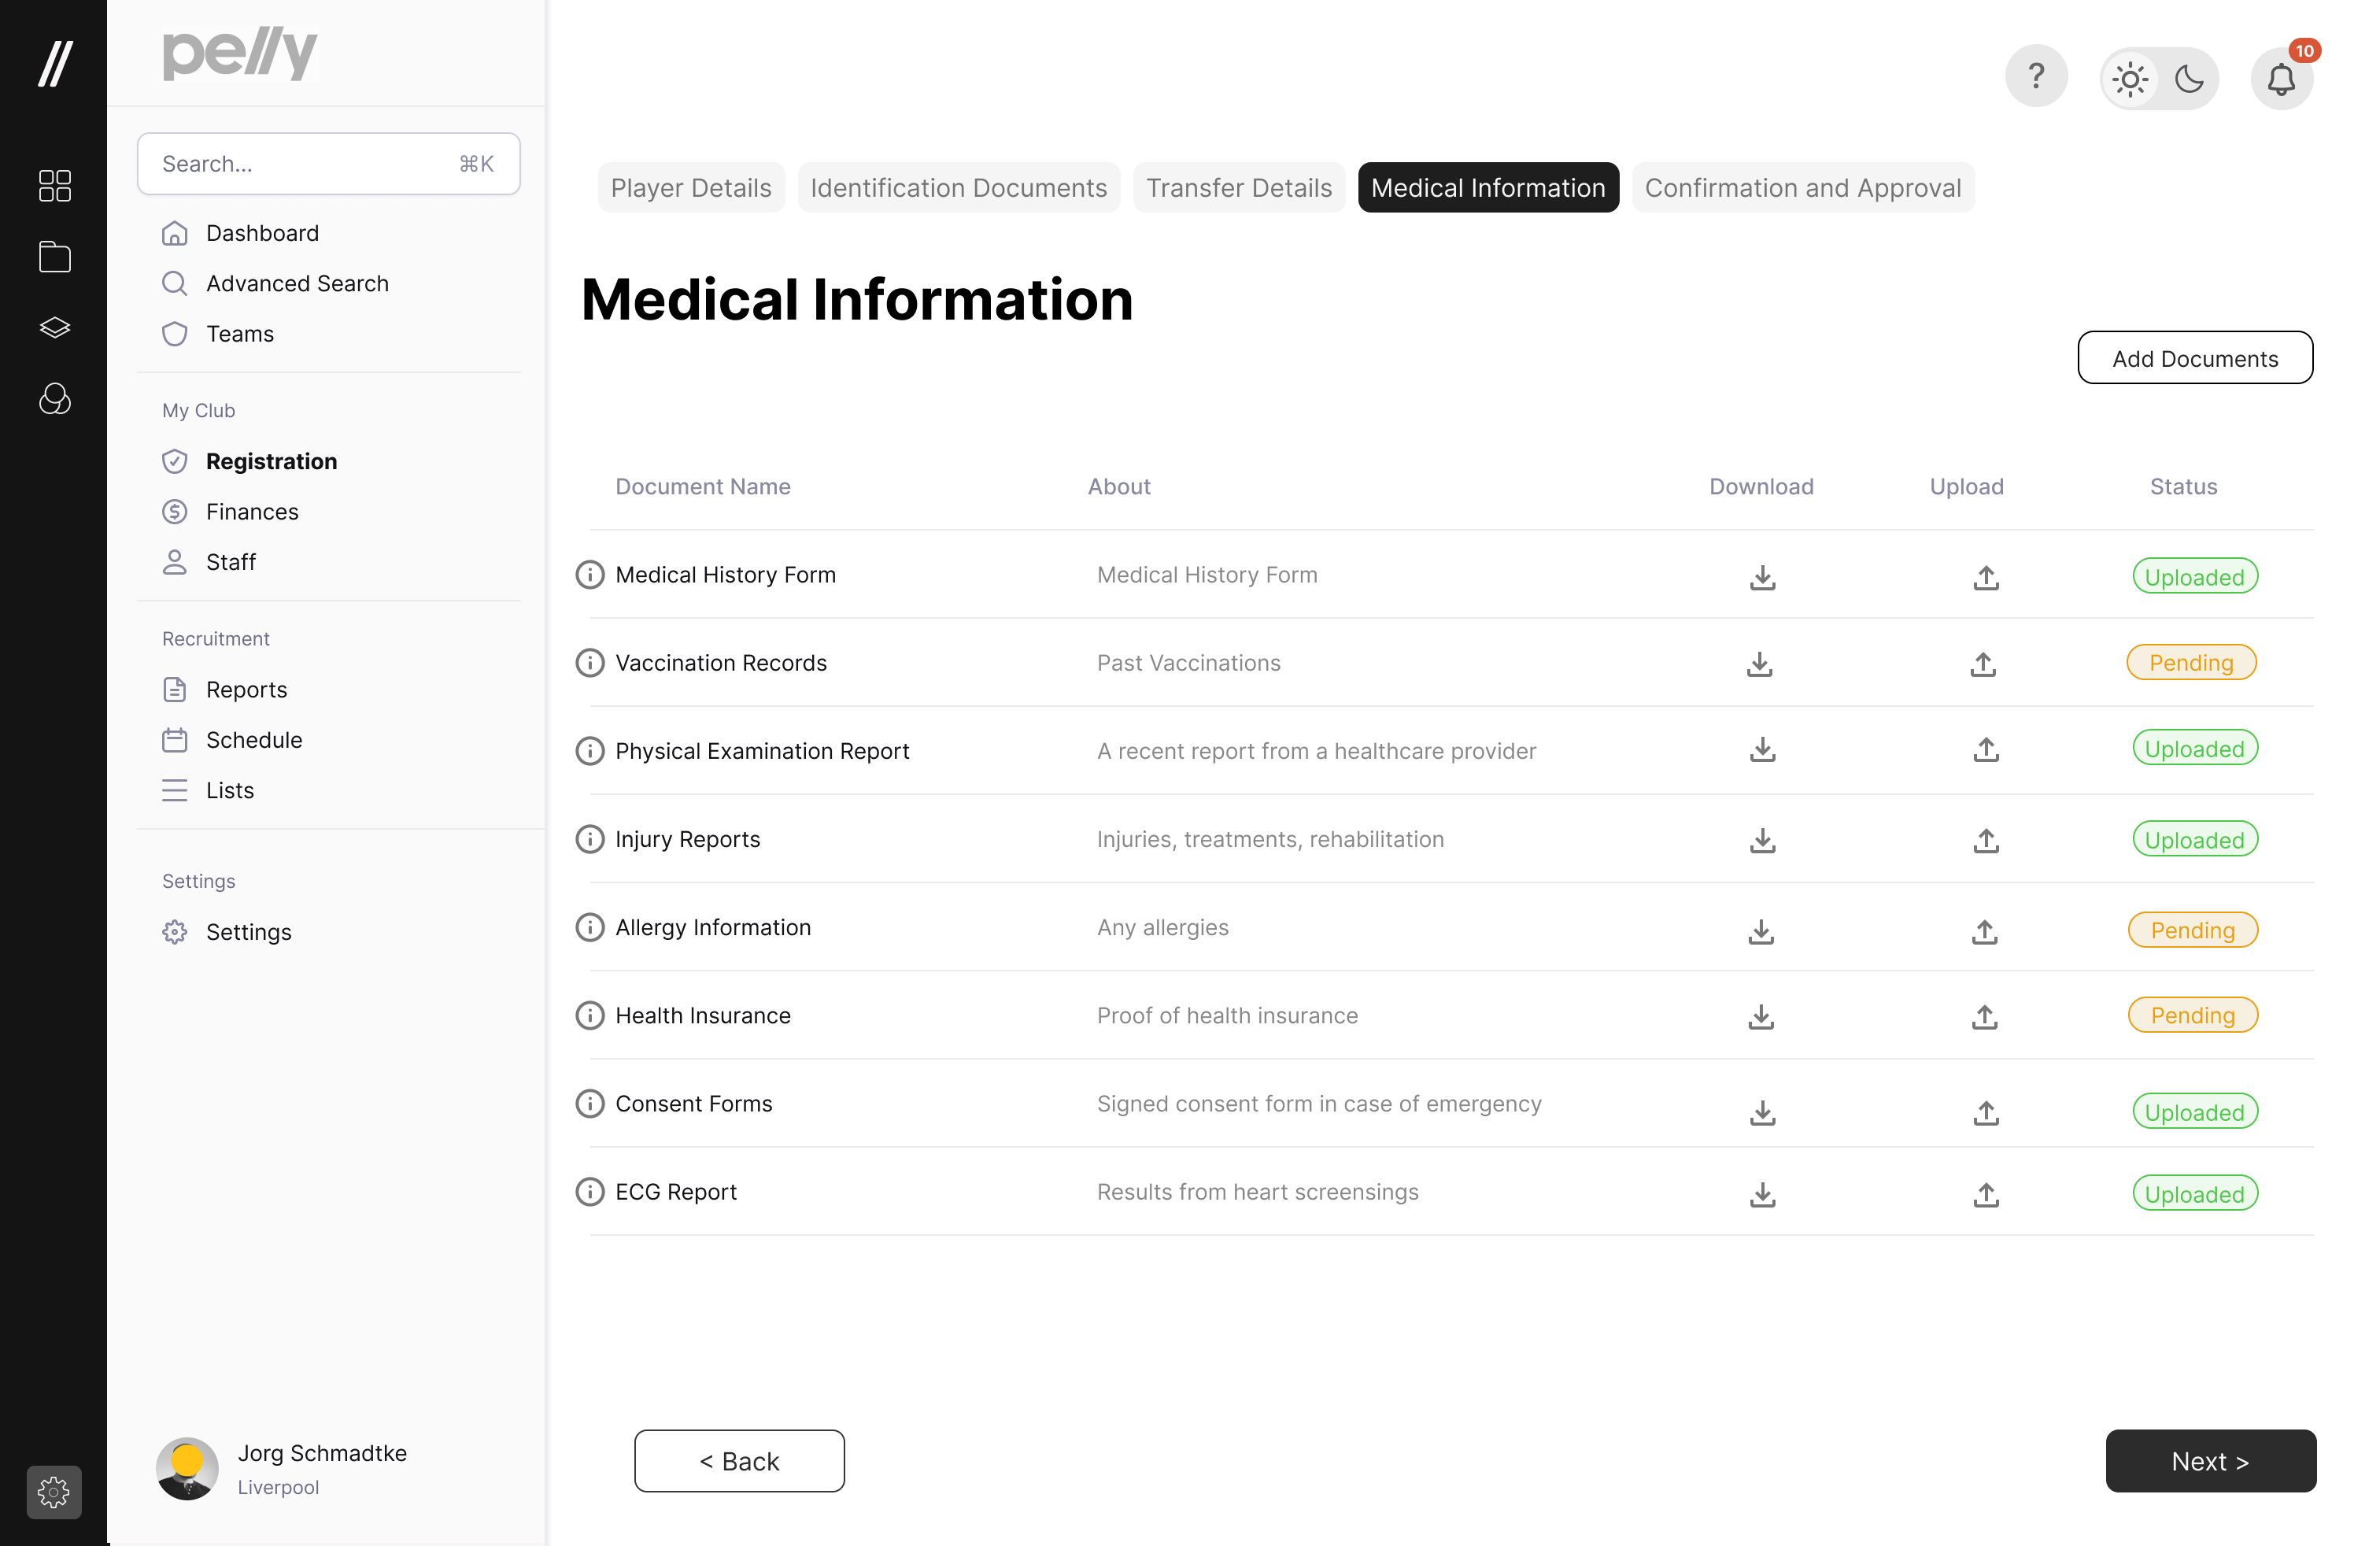Upload the Health Insurance proof

point(1984,1017)
